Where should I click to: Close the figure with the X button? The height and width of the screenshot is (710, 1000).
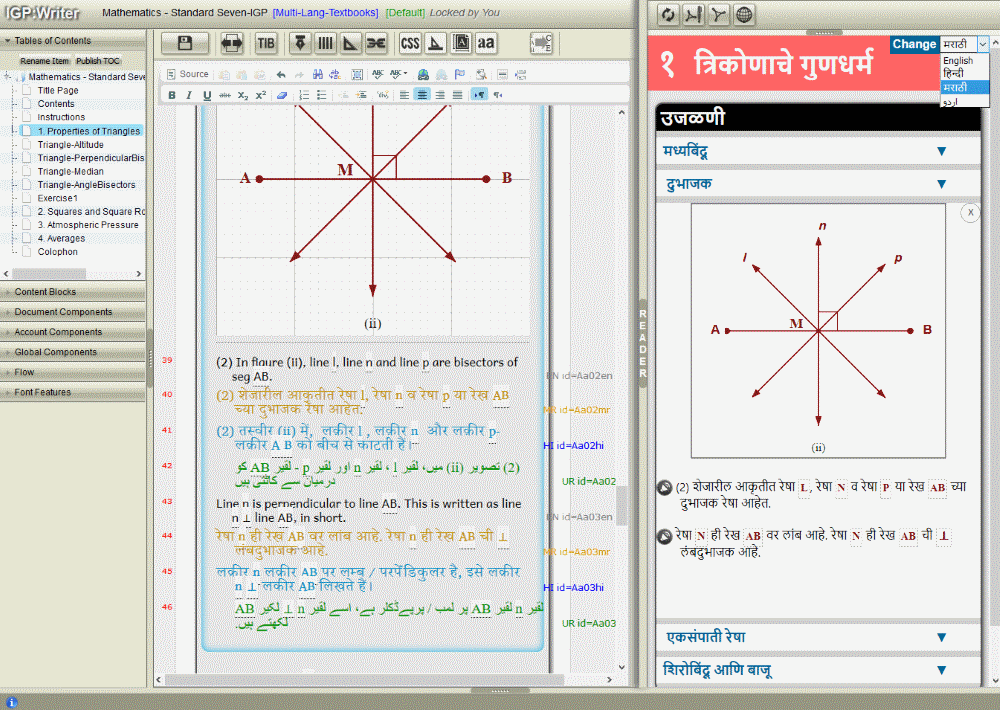point(970,213)
